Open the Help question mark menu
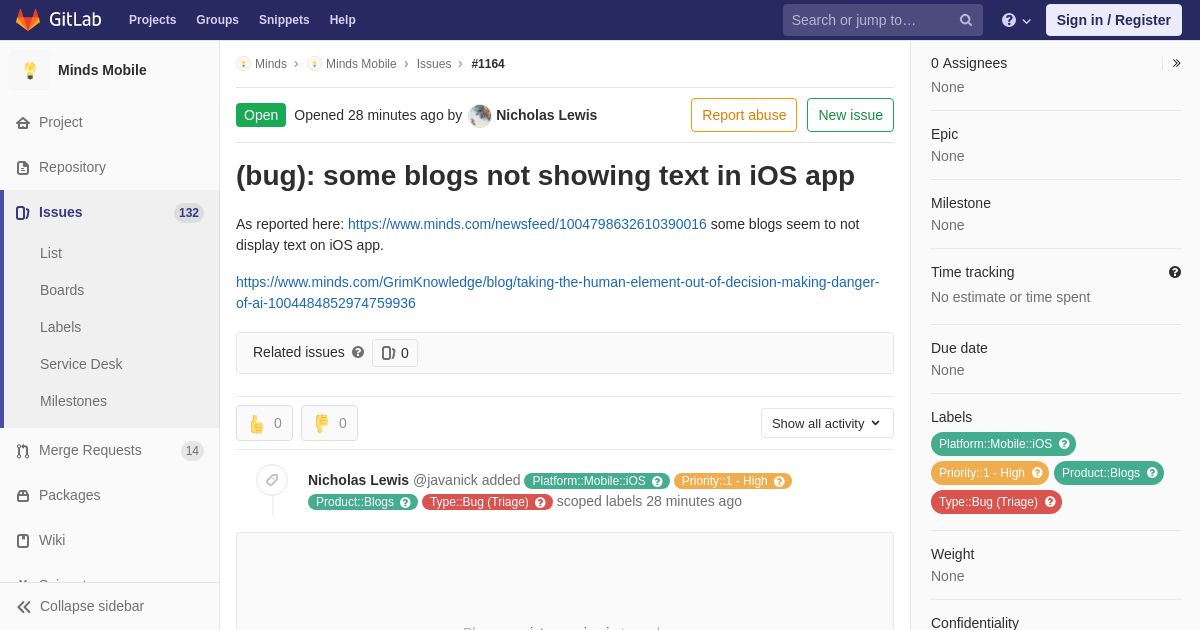1200x630 pixels. pos(1016,20)
